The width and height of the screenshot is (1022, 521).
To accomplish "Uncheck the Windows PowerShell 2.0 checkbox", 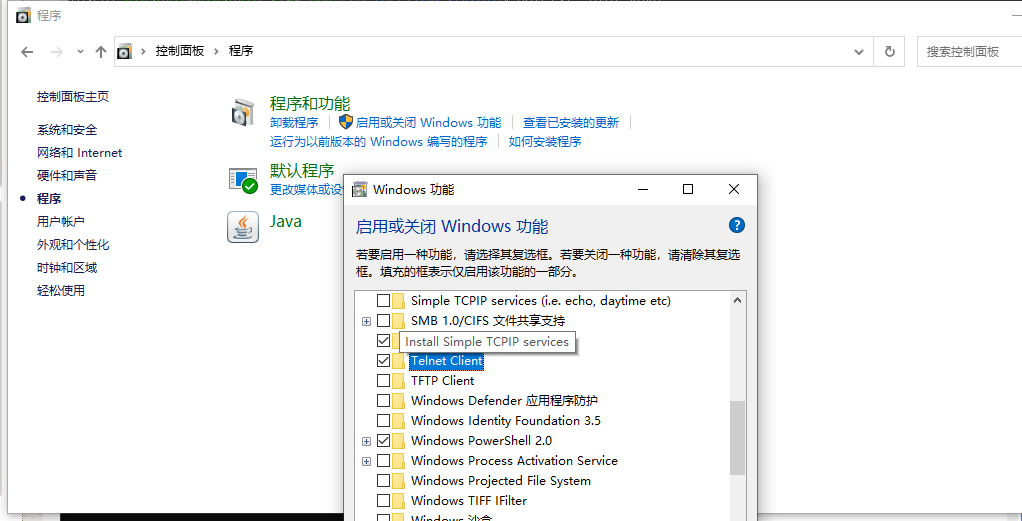I will pos(383,440).
